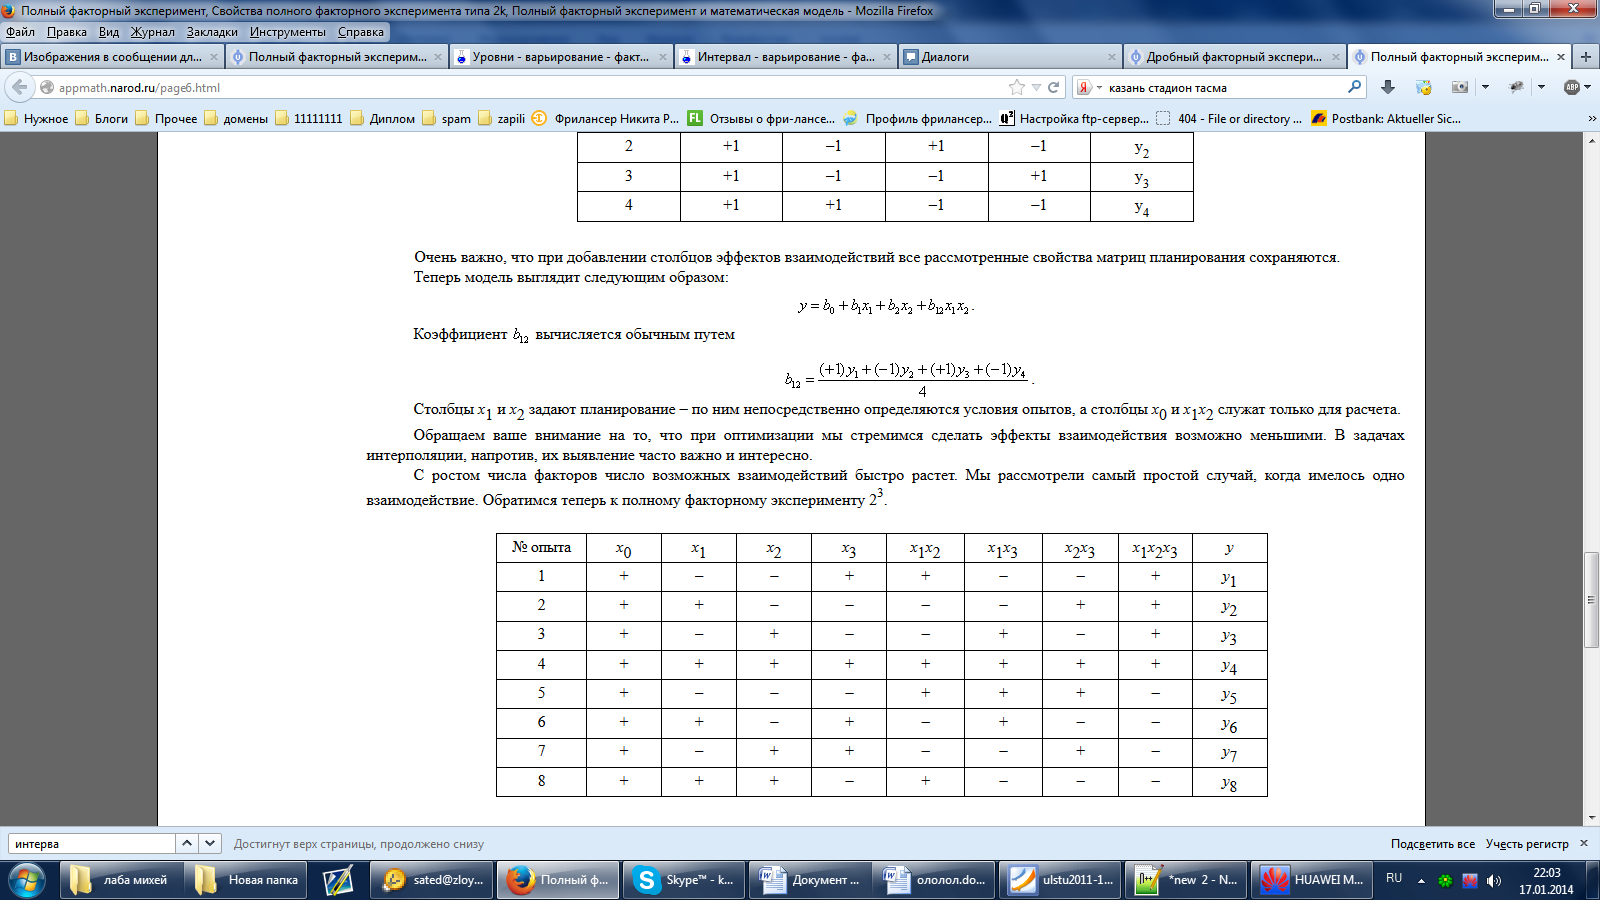This screenshot has width=1600, height=900.
Task: Go back using the browser back arrow
Action: (20, 87)
